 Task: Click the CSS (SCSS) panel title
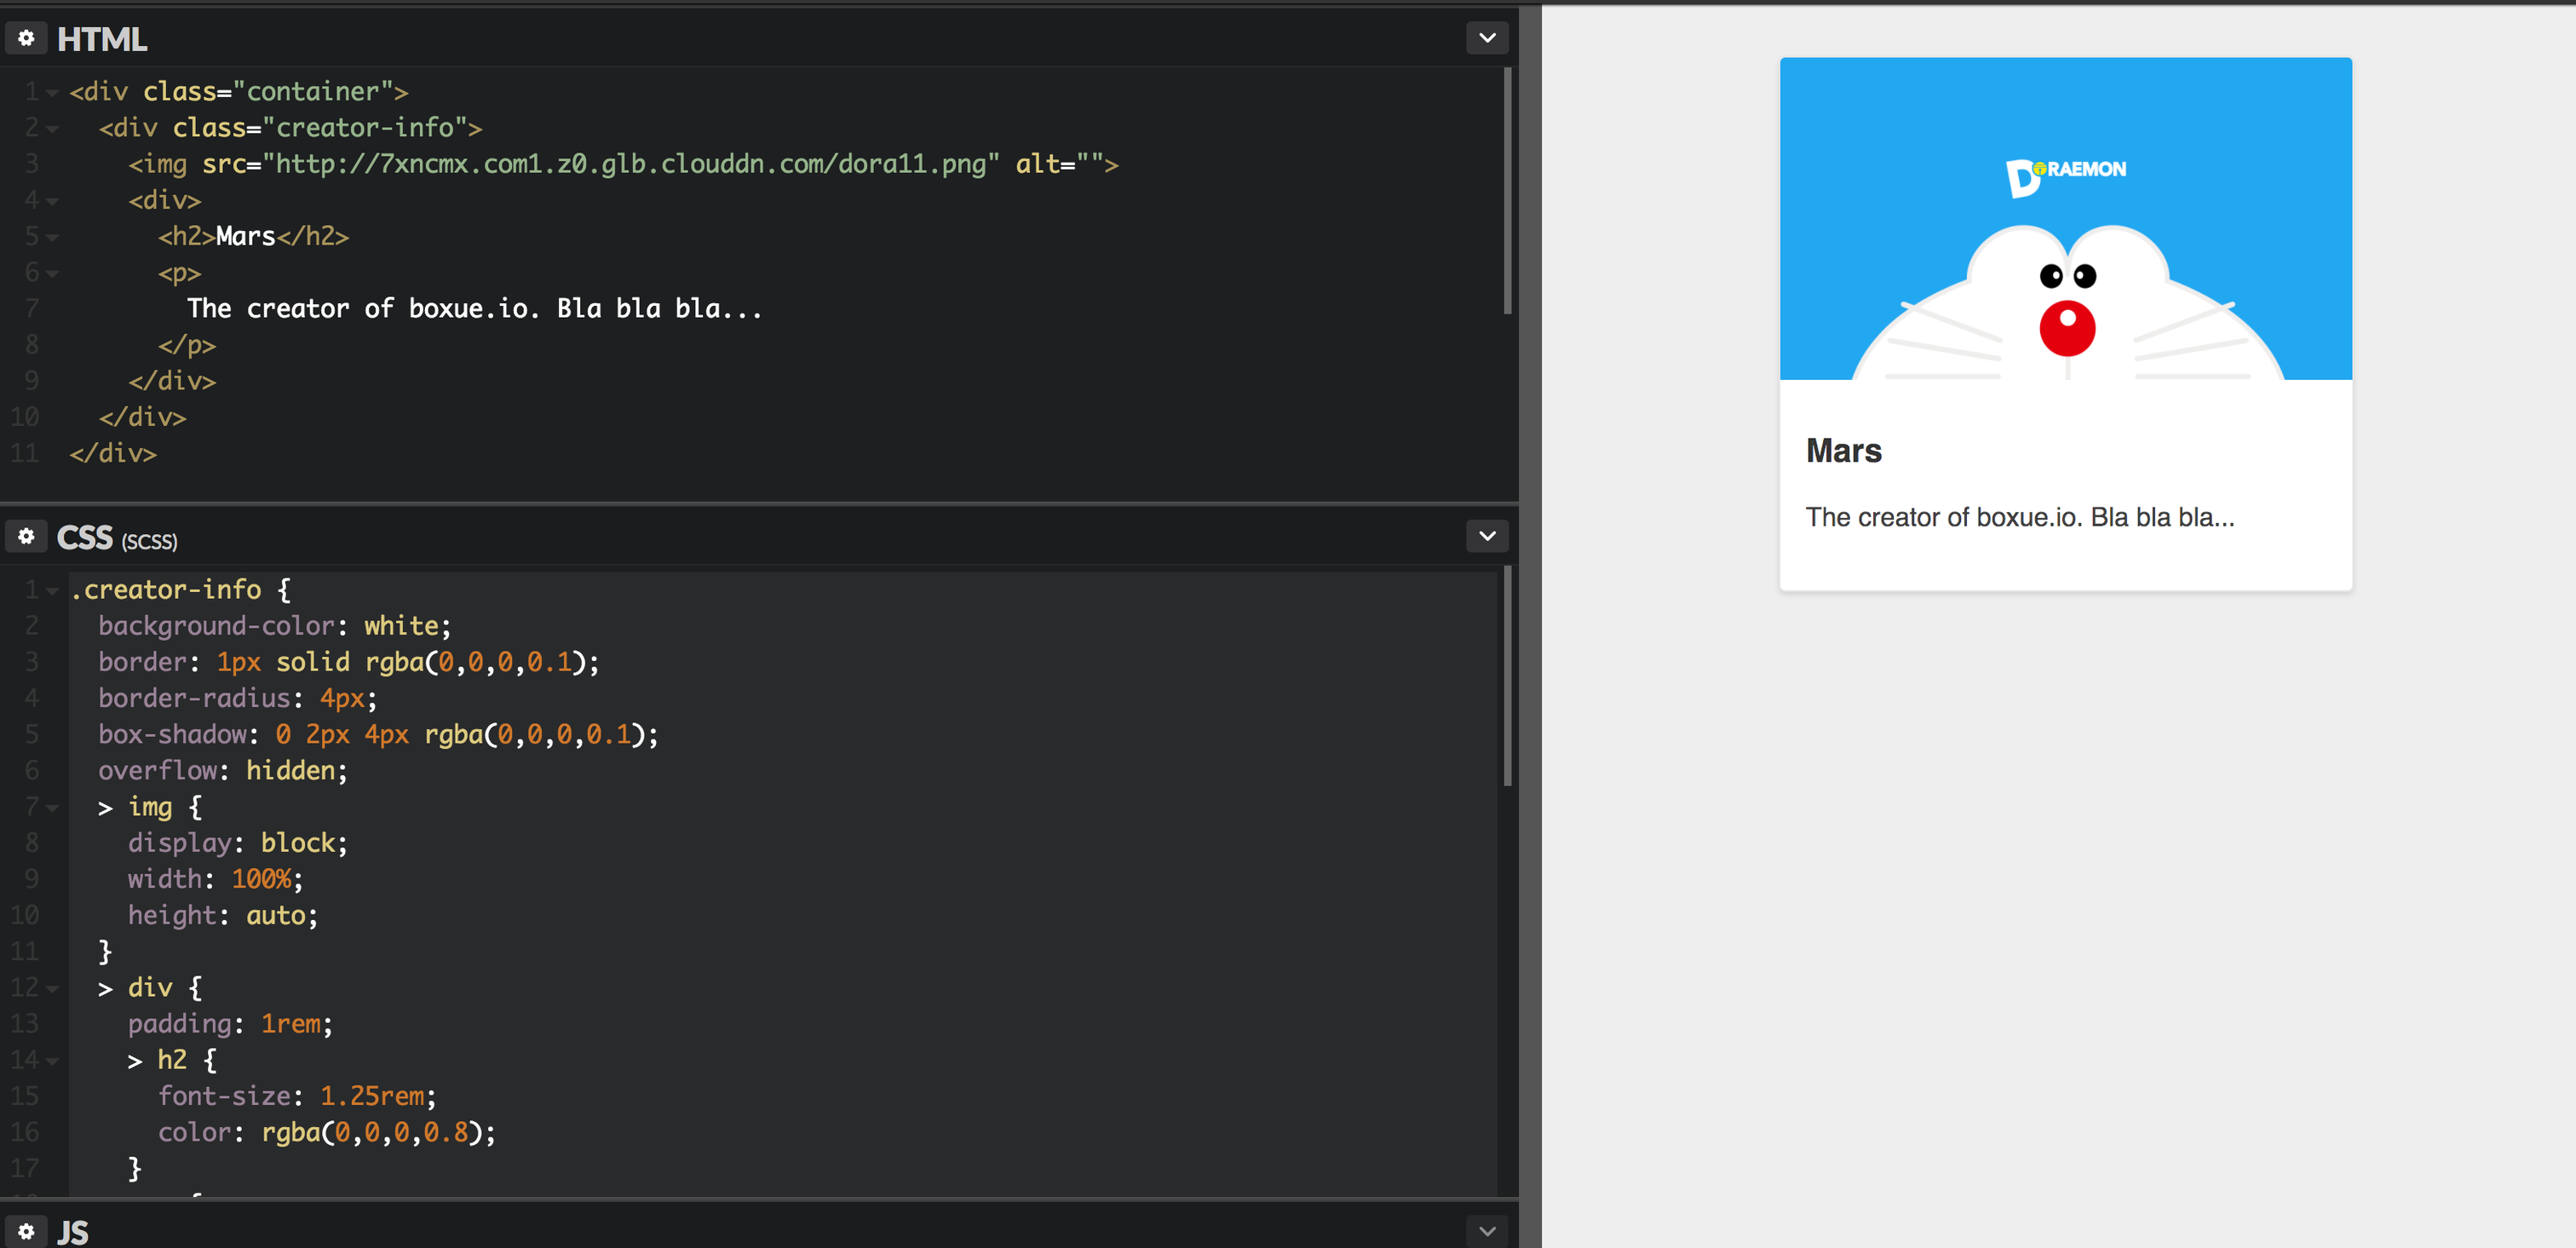pyautogui.click(x=117, y=538)
